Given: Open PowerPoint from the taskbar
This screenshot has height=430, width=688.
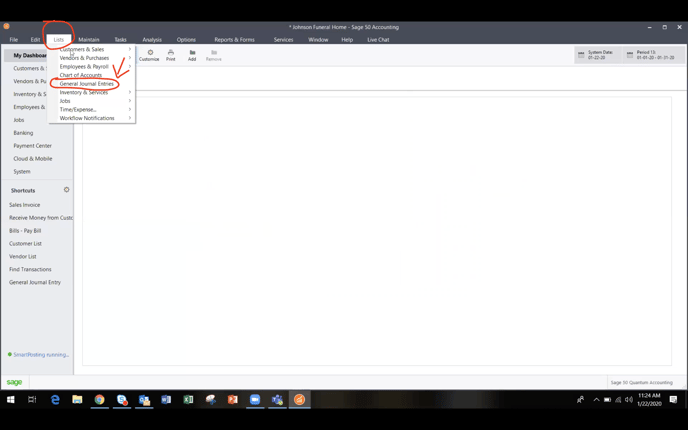Looking at the screenshot, I should pos(233,399).
